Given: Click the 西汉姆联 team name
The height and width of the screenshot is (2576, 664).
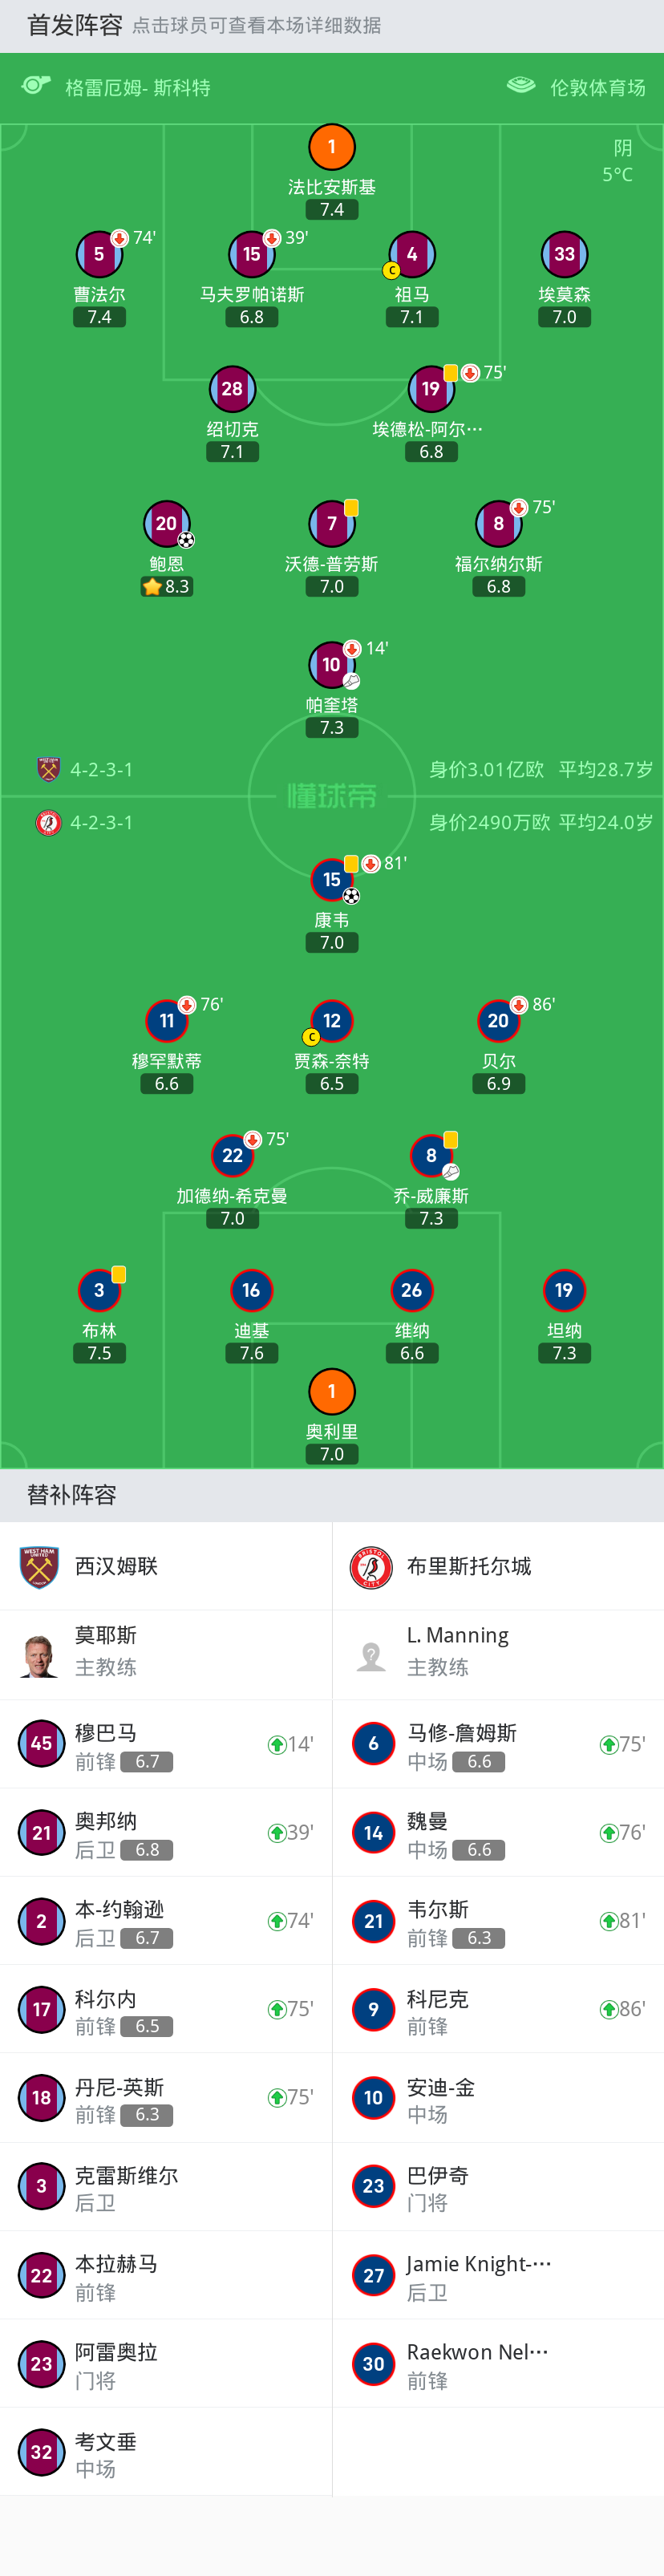Looking at the screenshot, I should [x=116, y=1566].
